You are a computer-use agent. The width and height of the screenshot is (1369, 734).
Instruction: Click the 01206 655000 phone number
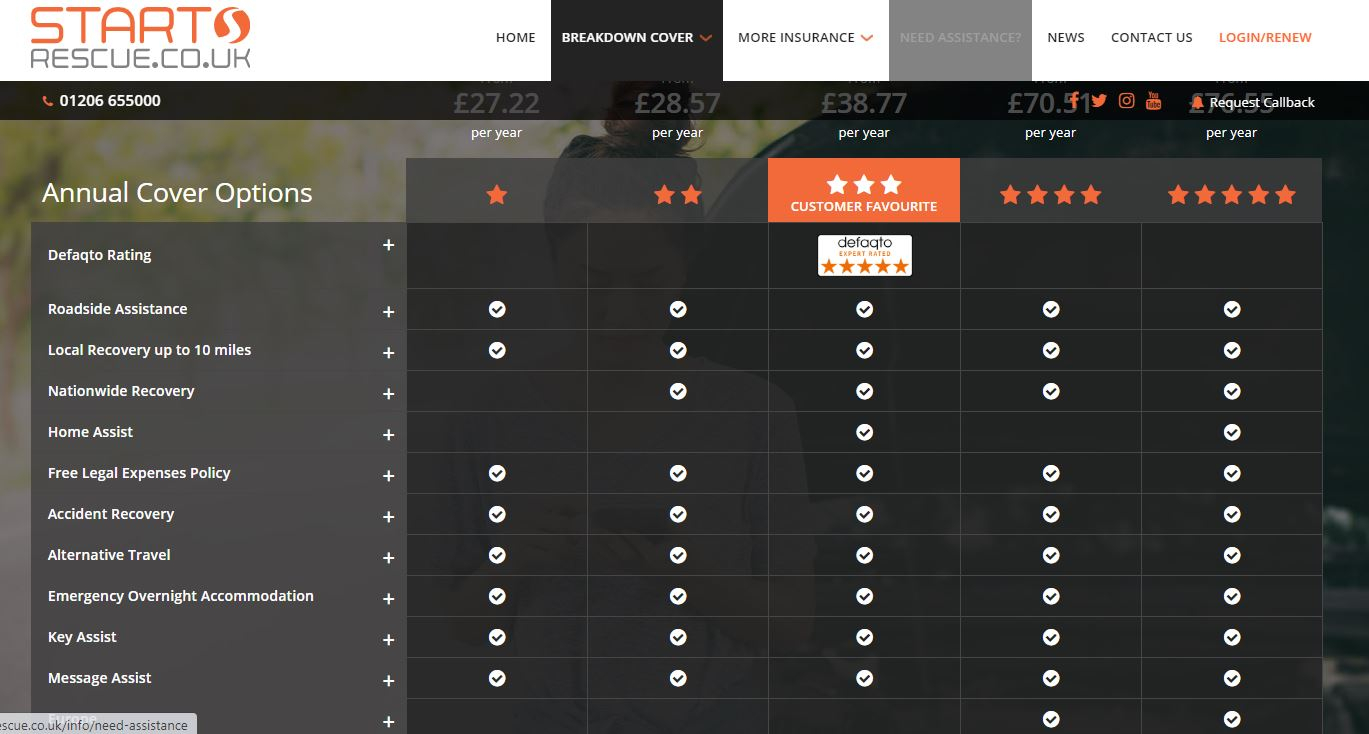point(110,101)
